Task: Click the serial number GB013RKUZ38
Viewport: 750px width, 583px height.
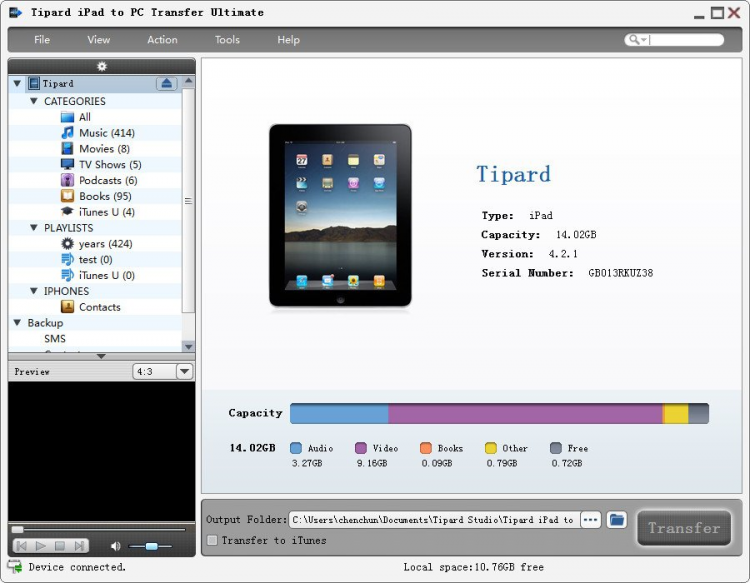Action: pyautogui.click(x=620, y=273)
